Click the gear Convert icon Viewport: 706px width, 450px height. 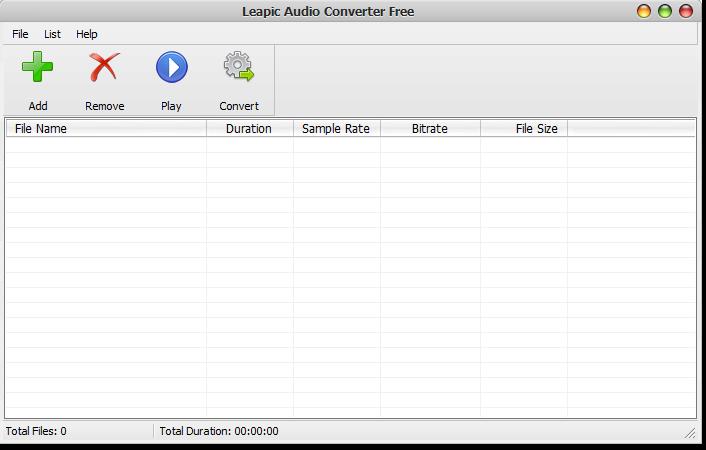(x=238, y=69)
